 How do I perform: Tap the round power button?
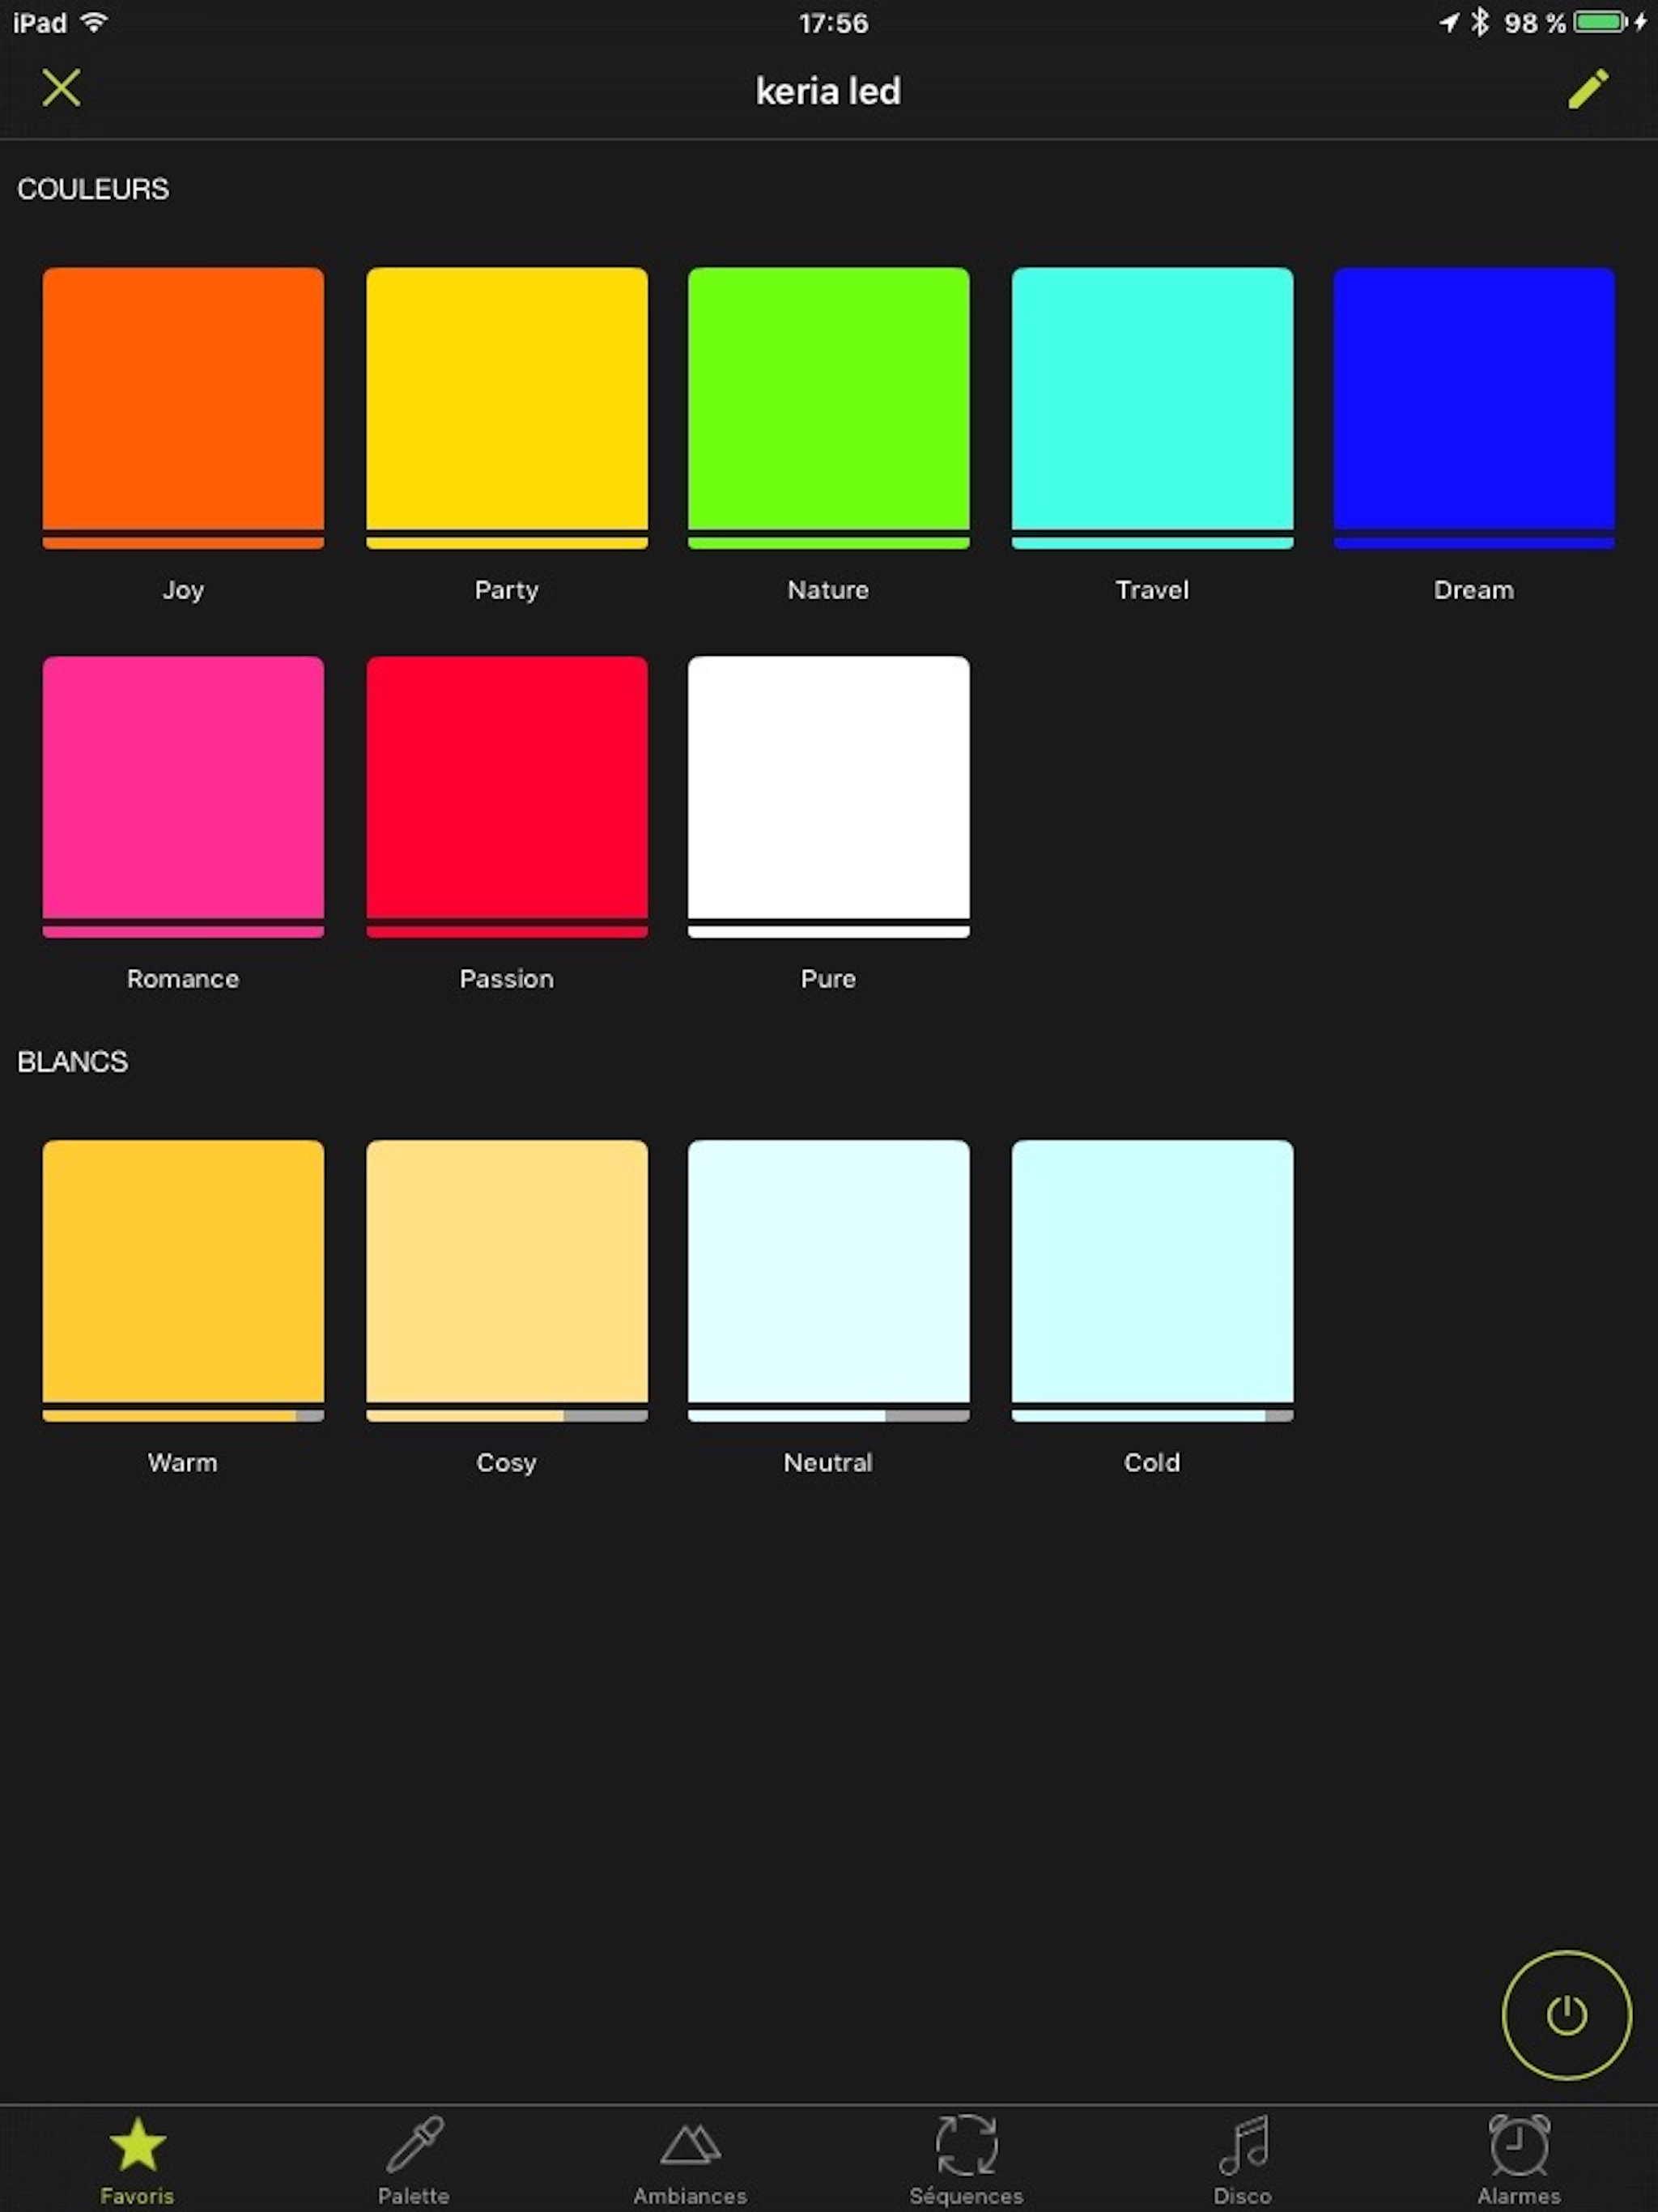[1566, 2015]
